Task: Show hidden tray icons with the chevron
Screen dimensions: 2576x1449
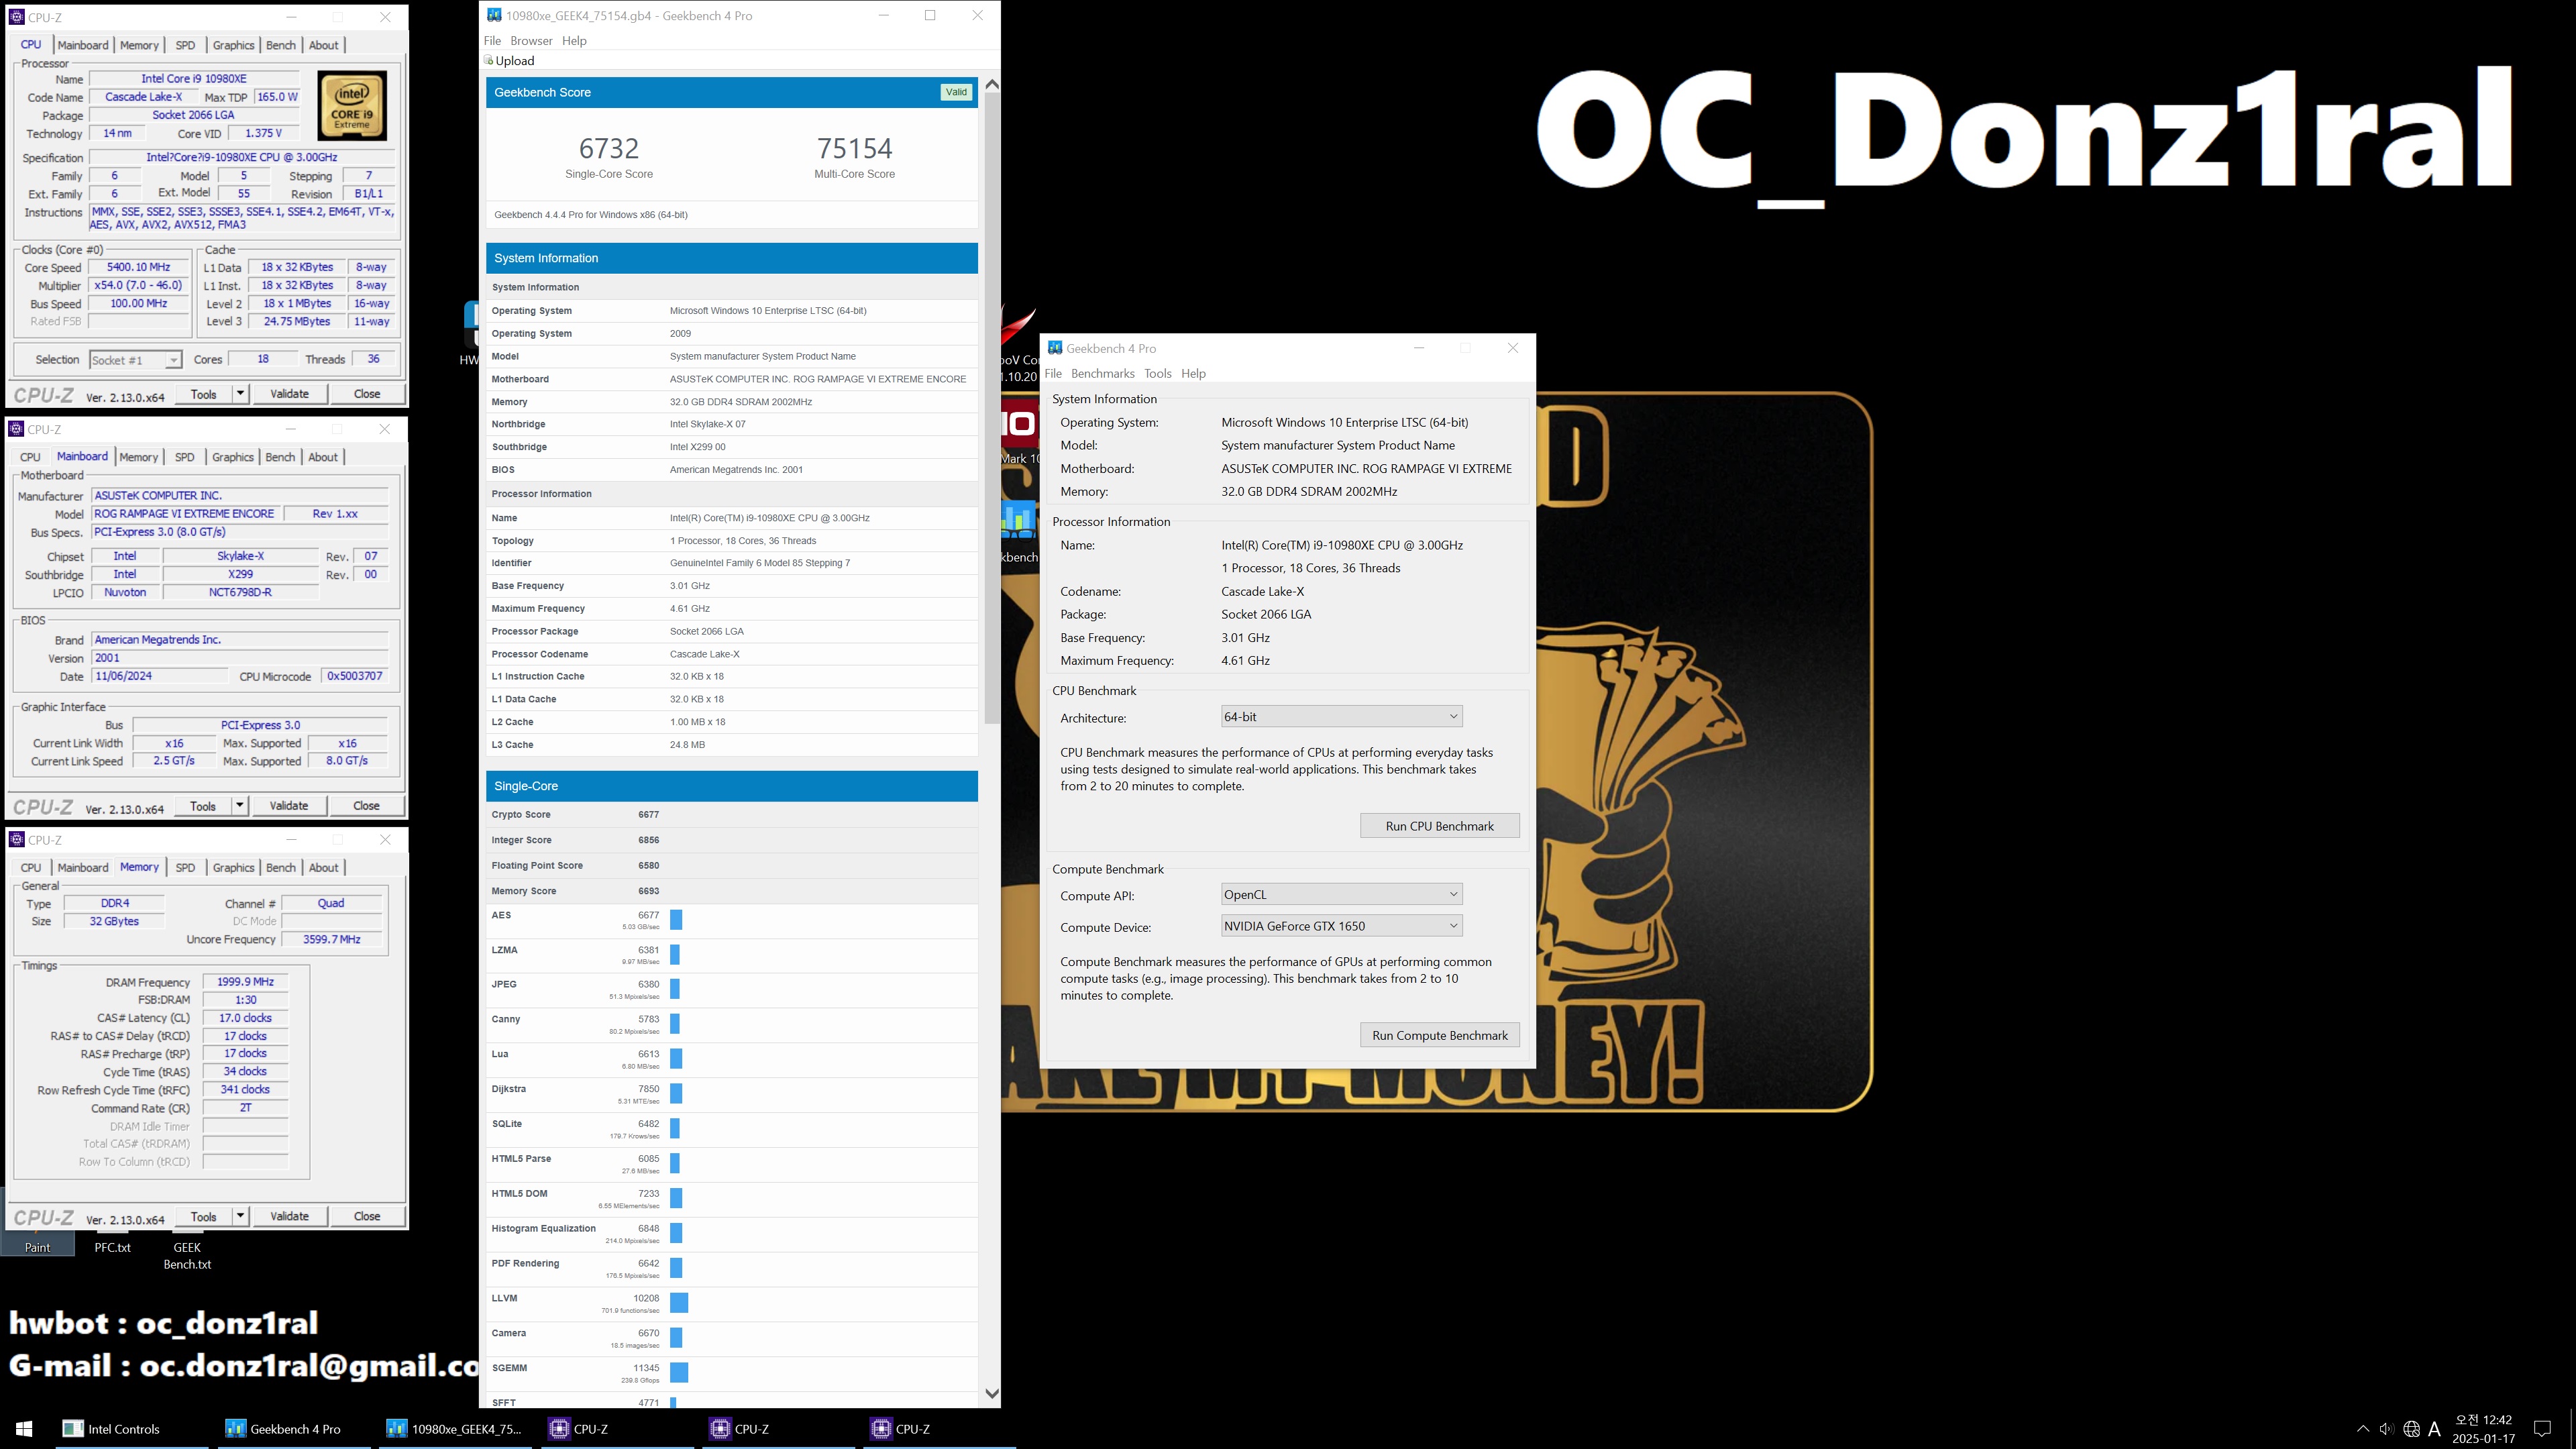Action: coord(2362,1429)
